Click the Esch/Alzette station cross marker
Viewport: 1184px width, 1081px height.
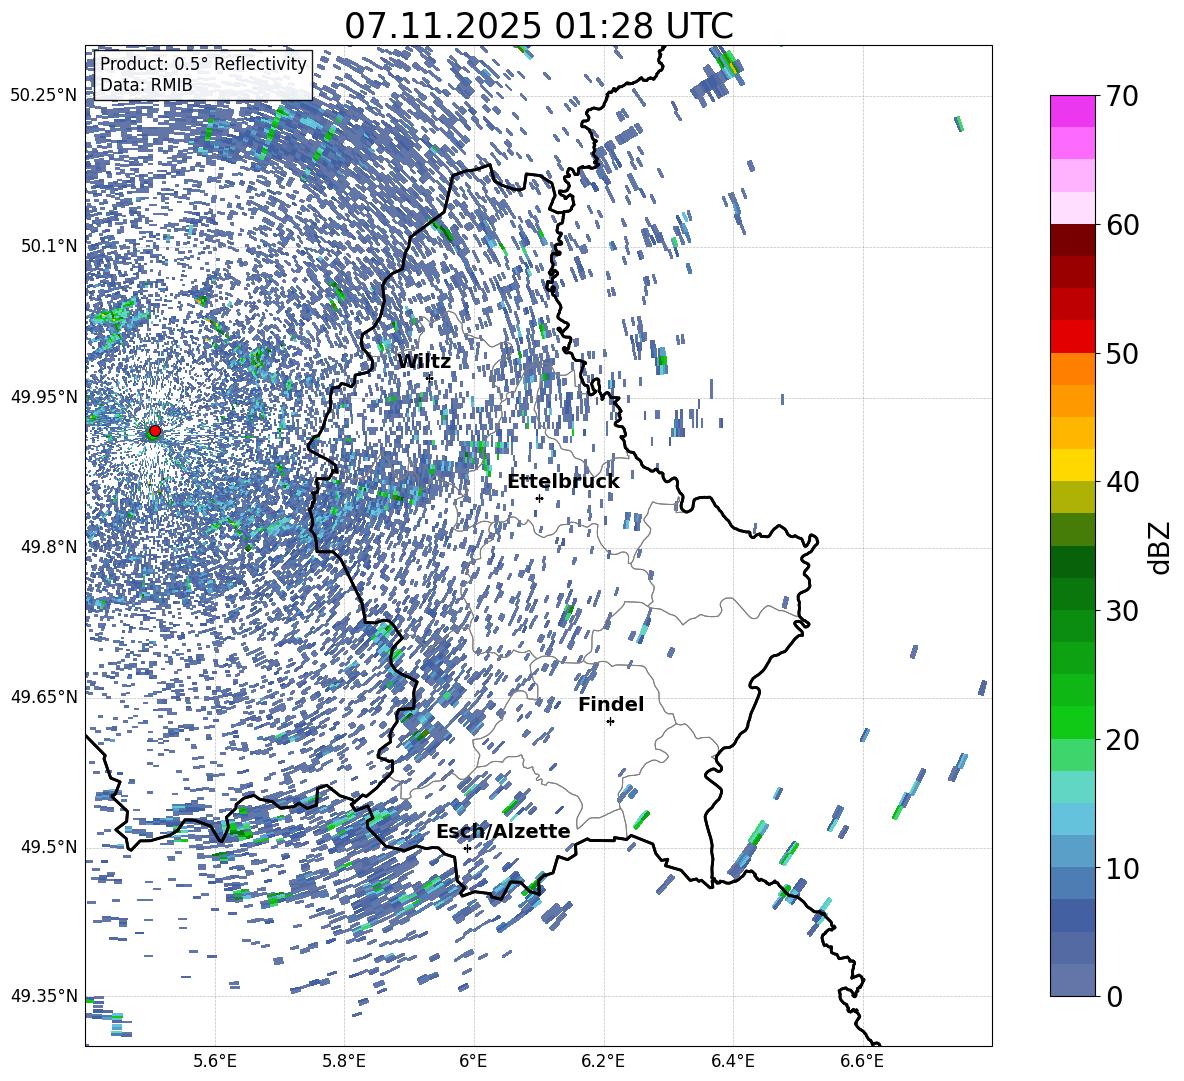pos(467,848)
